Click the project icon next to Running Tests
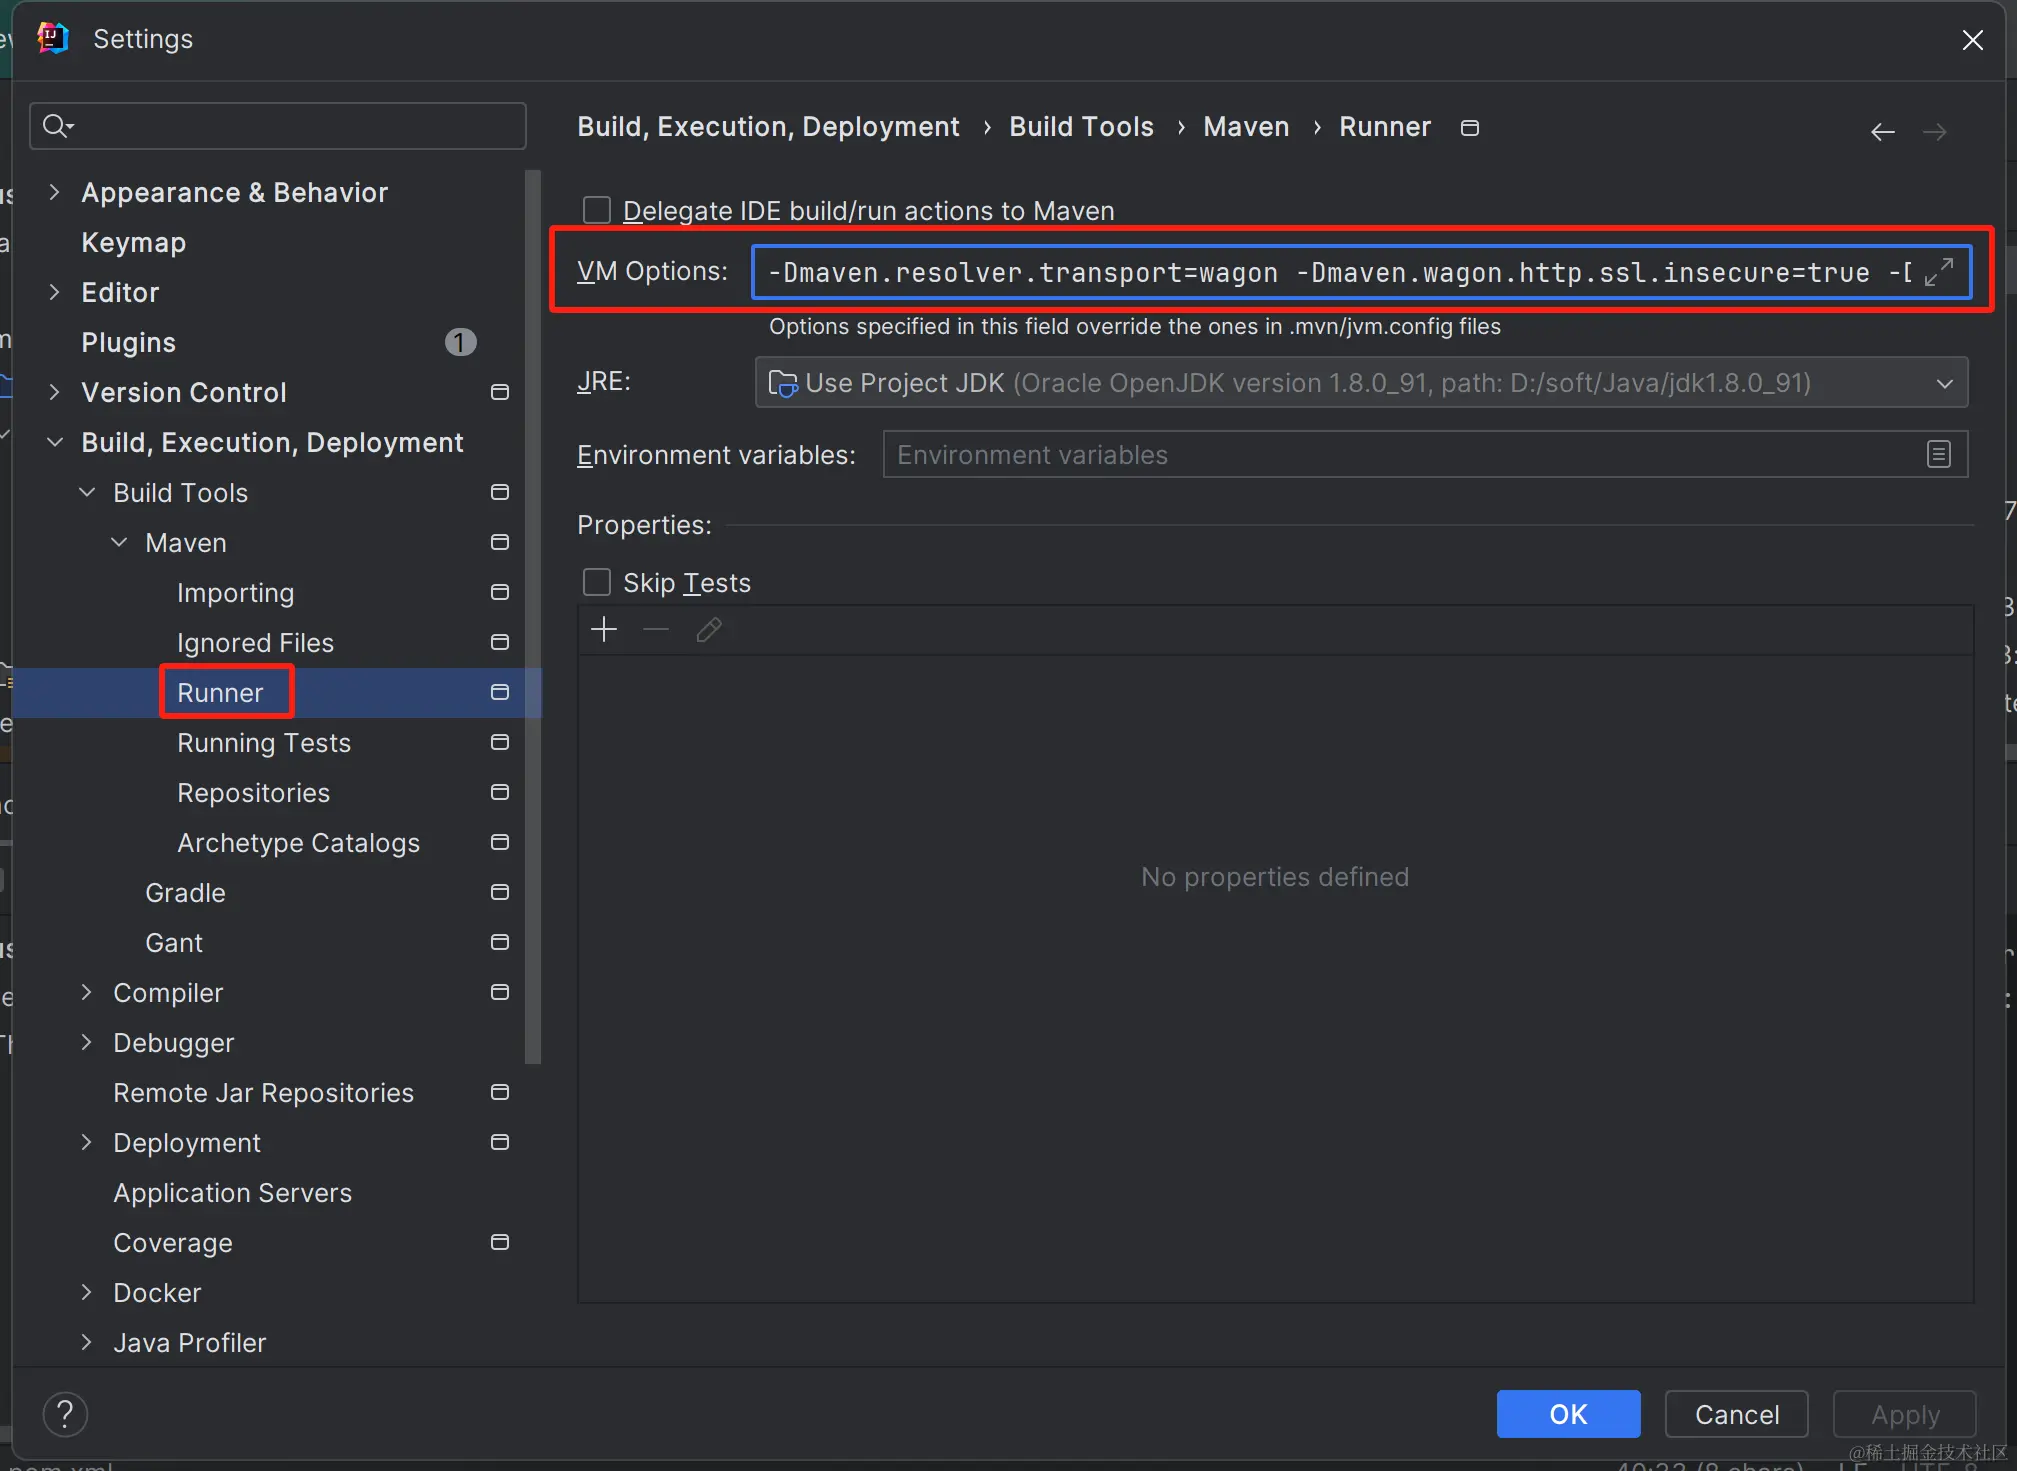2017x1471 pixels. (500, 742)
